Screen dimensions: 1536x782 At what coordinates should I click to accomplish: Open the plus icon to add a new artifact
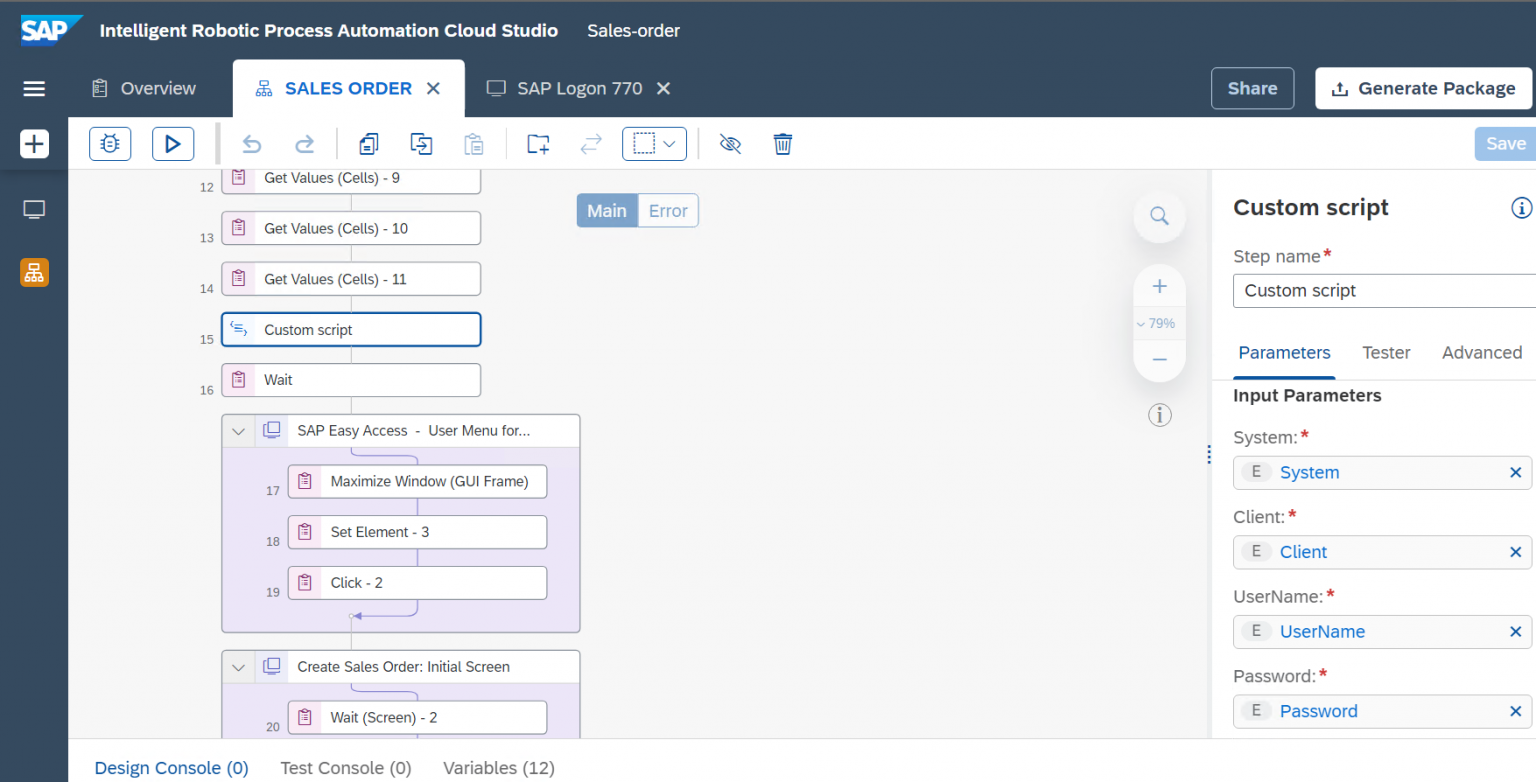(x=34, y=143)
